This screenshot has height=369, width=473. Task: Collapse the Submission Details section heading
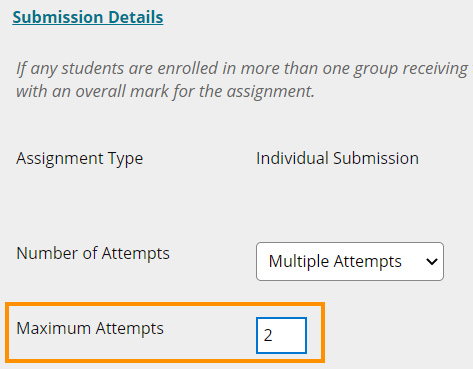point(88,17)
